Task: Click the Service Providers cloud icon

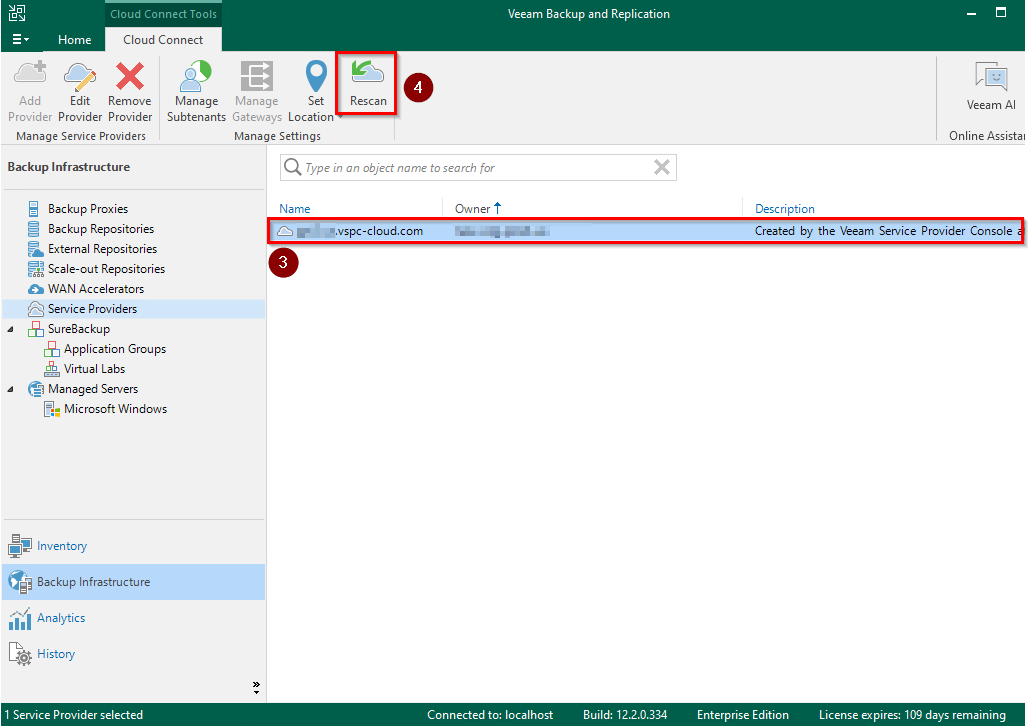Action: click(35, 309)
